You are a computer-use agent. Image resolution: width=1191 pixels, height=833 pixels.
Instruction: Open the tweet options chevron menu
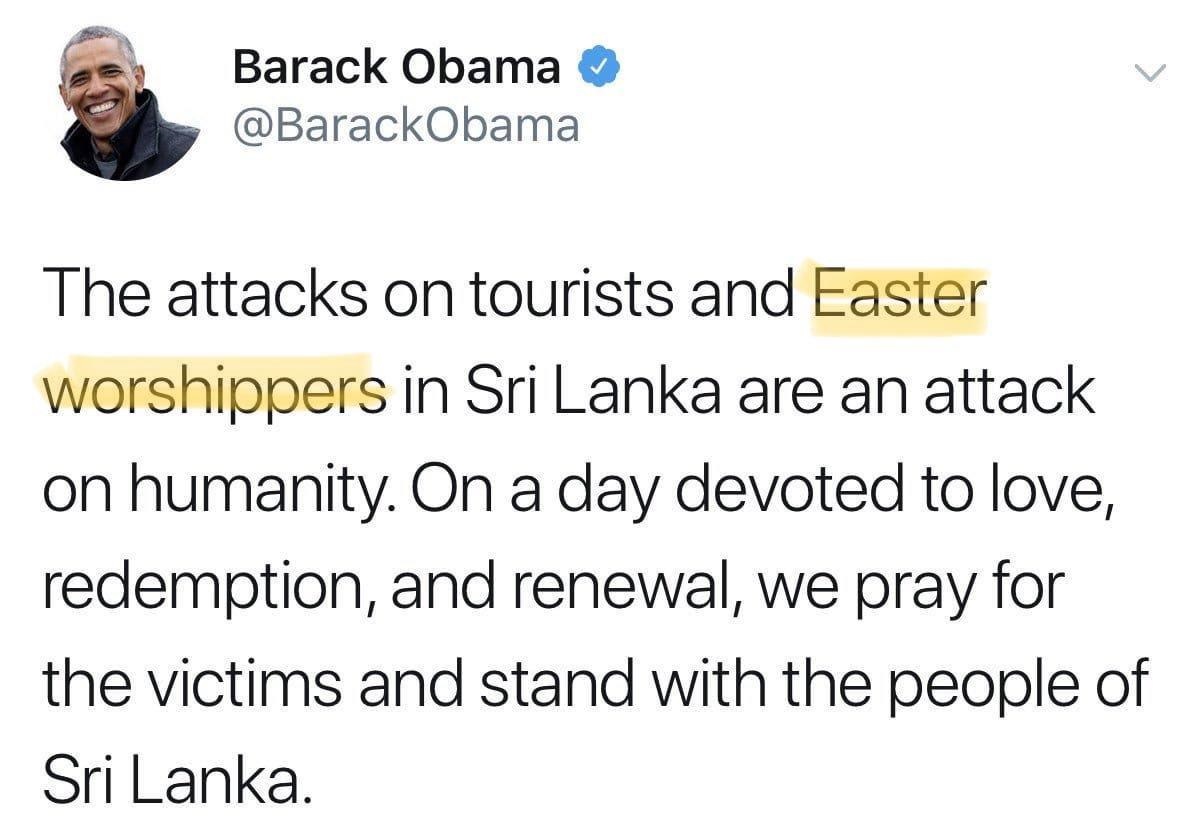point(1152,72)
